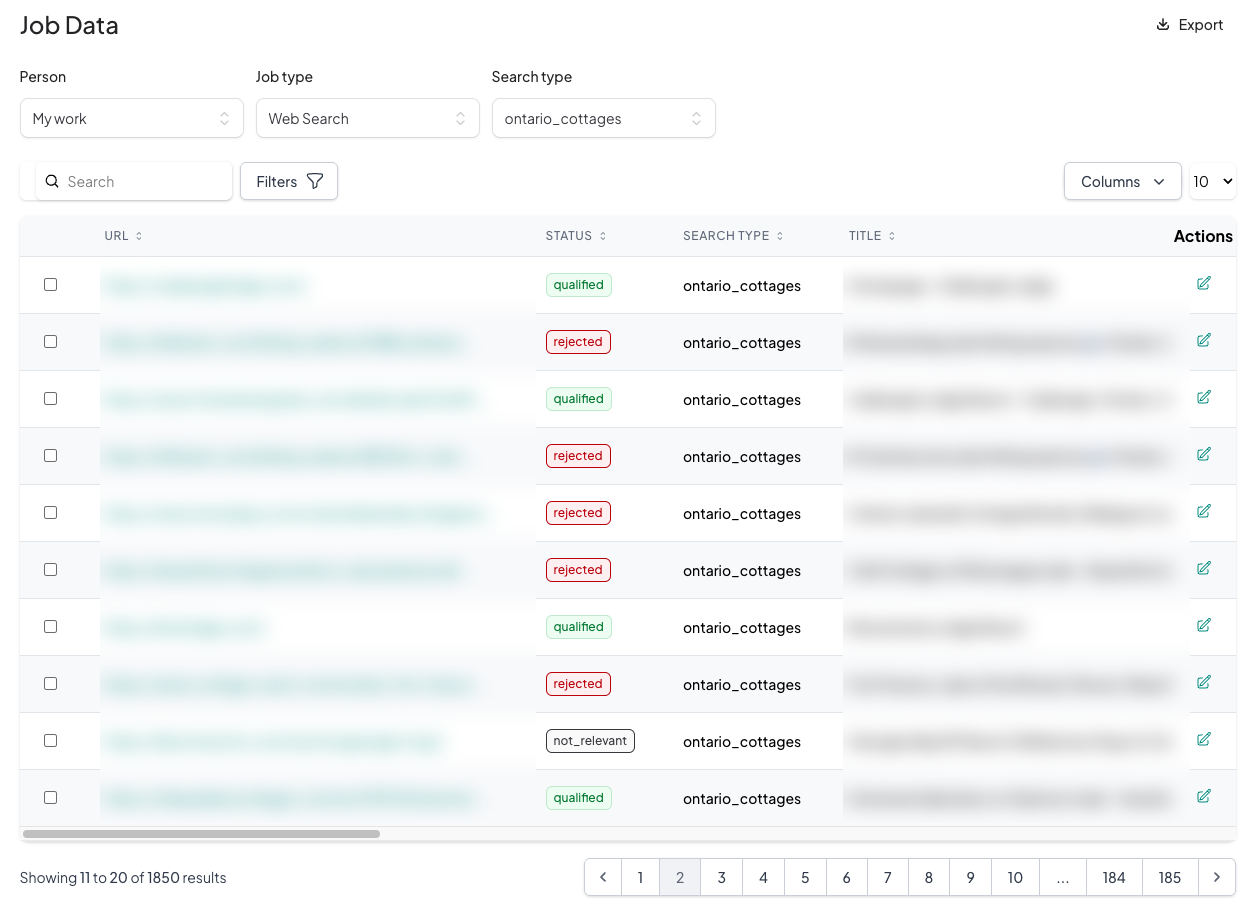Tick the fifth row checkbox
Image resolution: width=1252 pixels, height=905 pixels.
(x=51, y=513)
